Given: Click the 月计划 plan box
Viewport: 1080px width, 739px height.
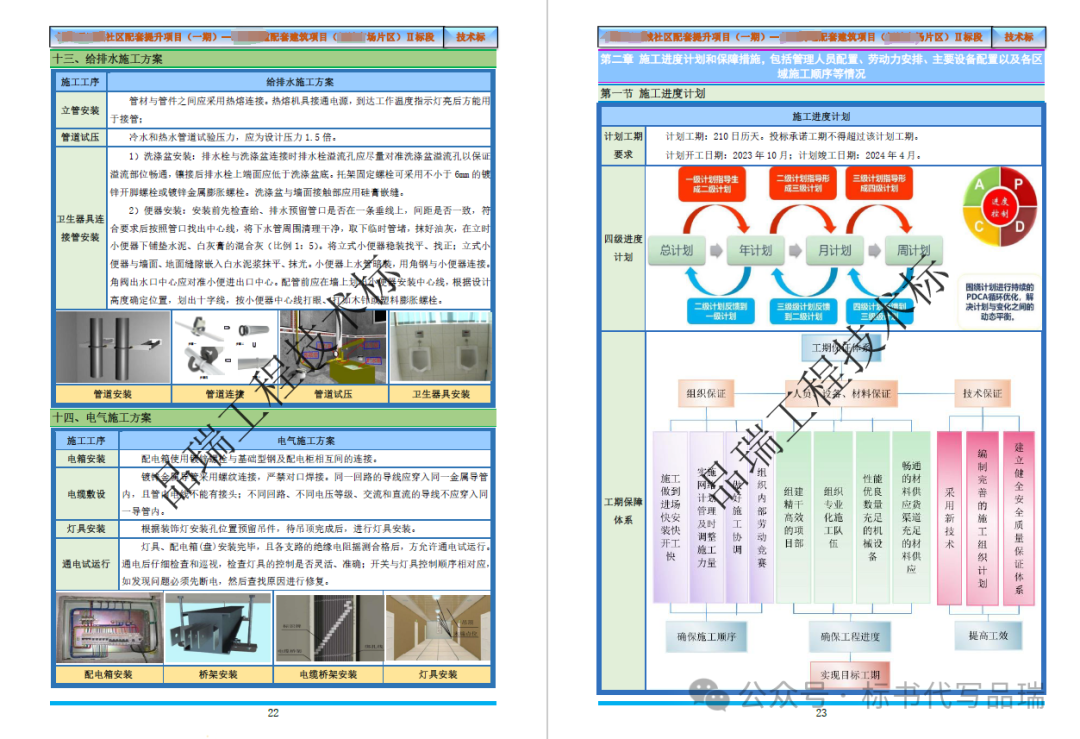Looking at the screenshot, I should pos(834,250).
